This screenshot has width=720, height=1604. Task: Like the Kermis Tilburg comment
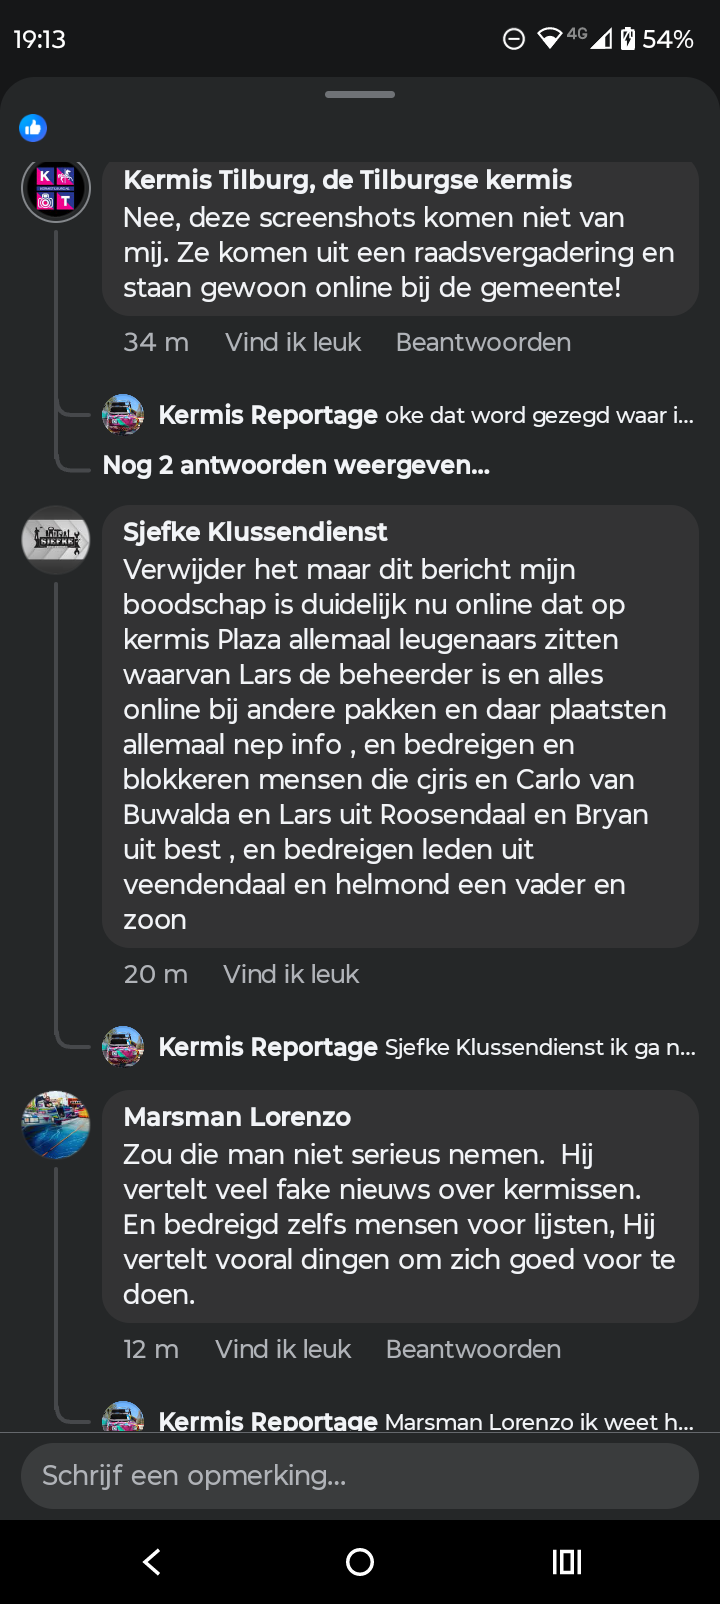pos(293,342)
